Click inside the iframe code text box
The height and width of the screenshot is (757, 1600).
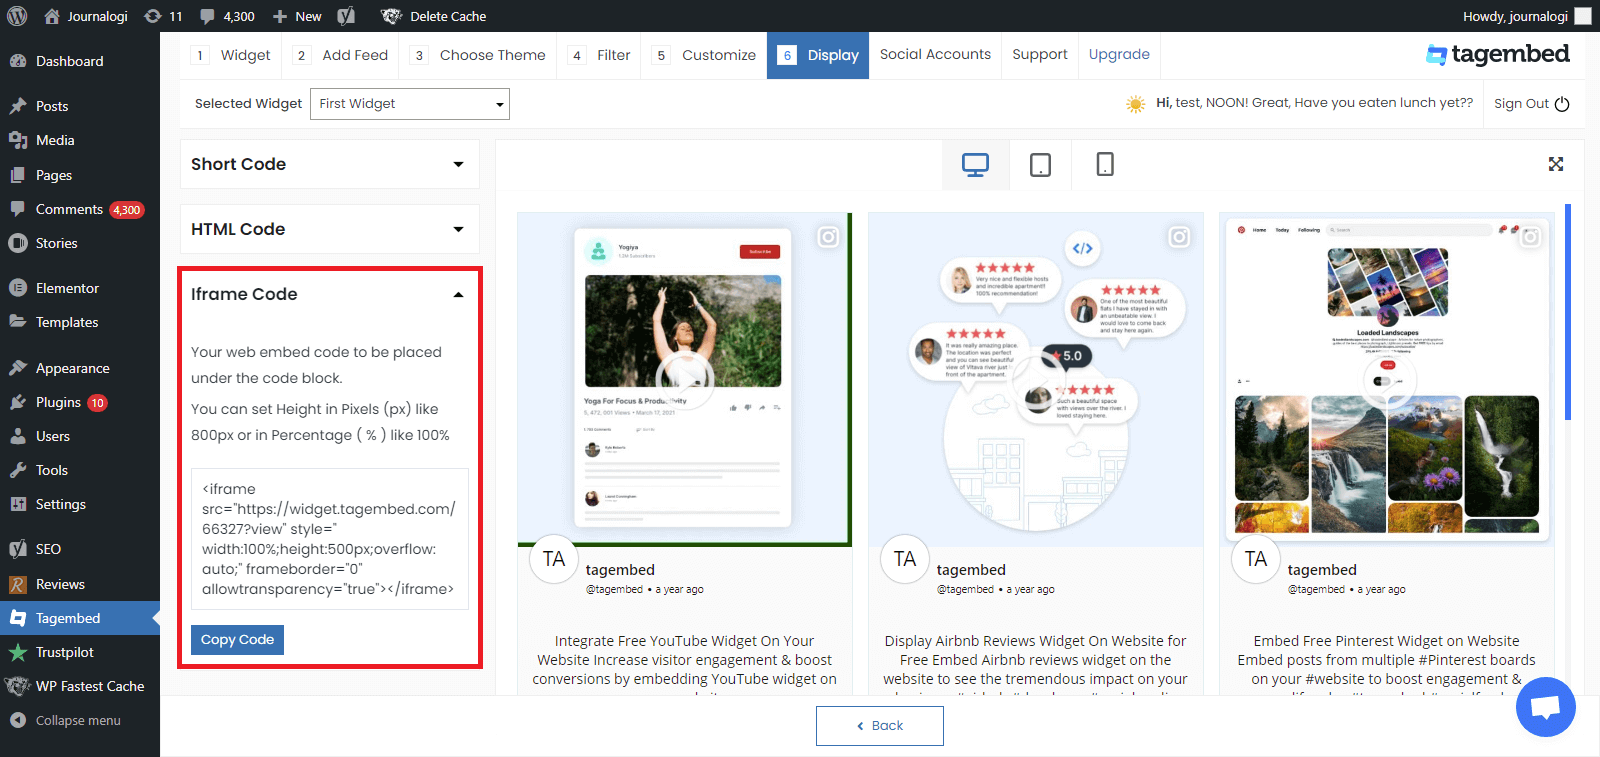pos(330,539)
